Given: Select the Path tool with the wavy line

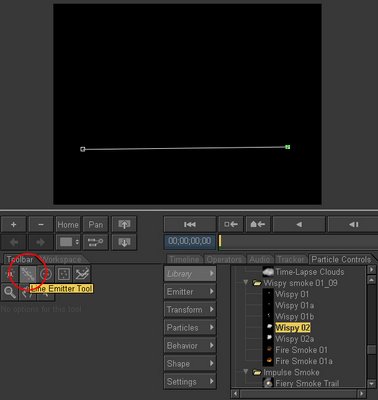Looking at the screenshot, I should click(x=82, y=274).
